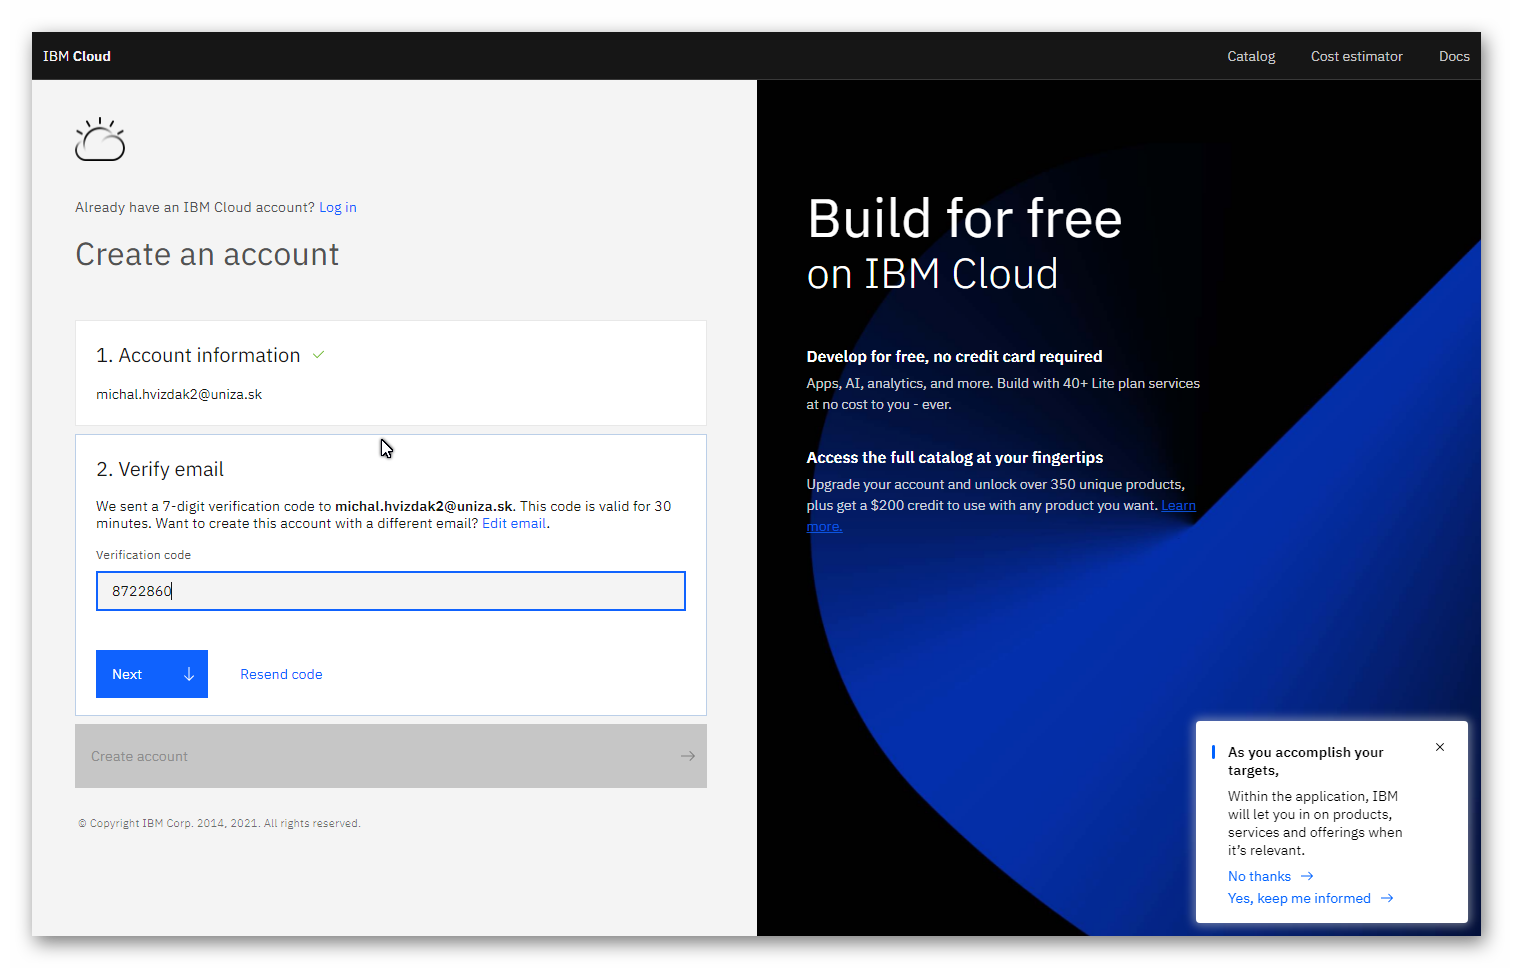Image resolution: width=1513 pixels, height=968 pixels.
Task: Click the Edit email link
Action: [x=514, y=523]
